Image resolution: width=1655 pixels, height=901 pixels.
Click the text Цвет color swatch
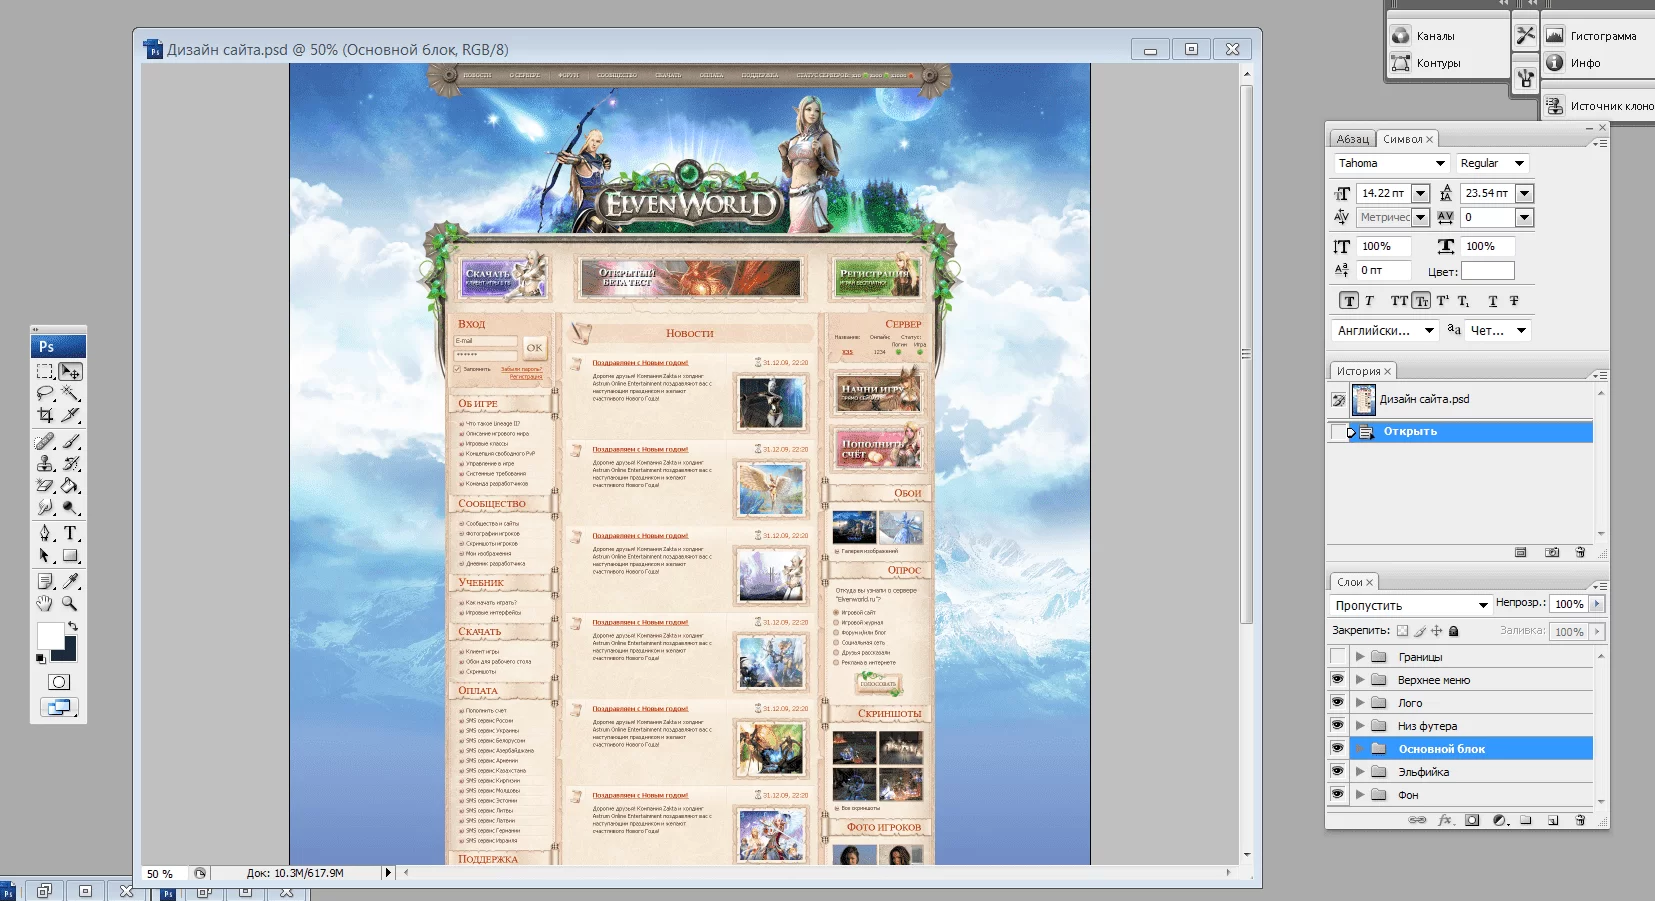tap(1487, 271)
